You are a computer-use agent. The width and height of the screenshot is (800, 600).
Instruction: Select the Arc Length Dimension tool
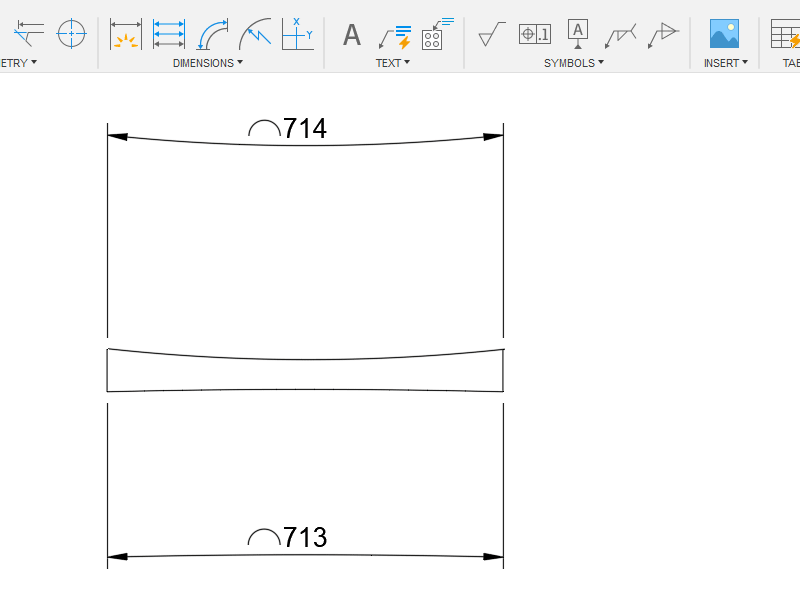212,34
